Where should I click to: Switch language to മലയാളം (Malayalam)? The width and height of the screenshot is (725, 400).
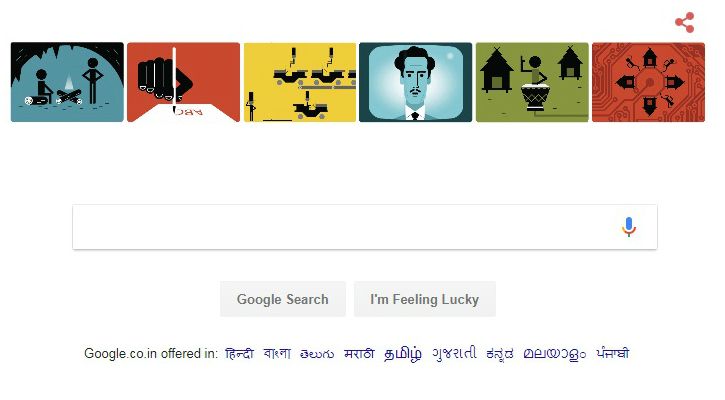pyautogui.click(x=555, y=354)
